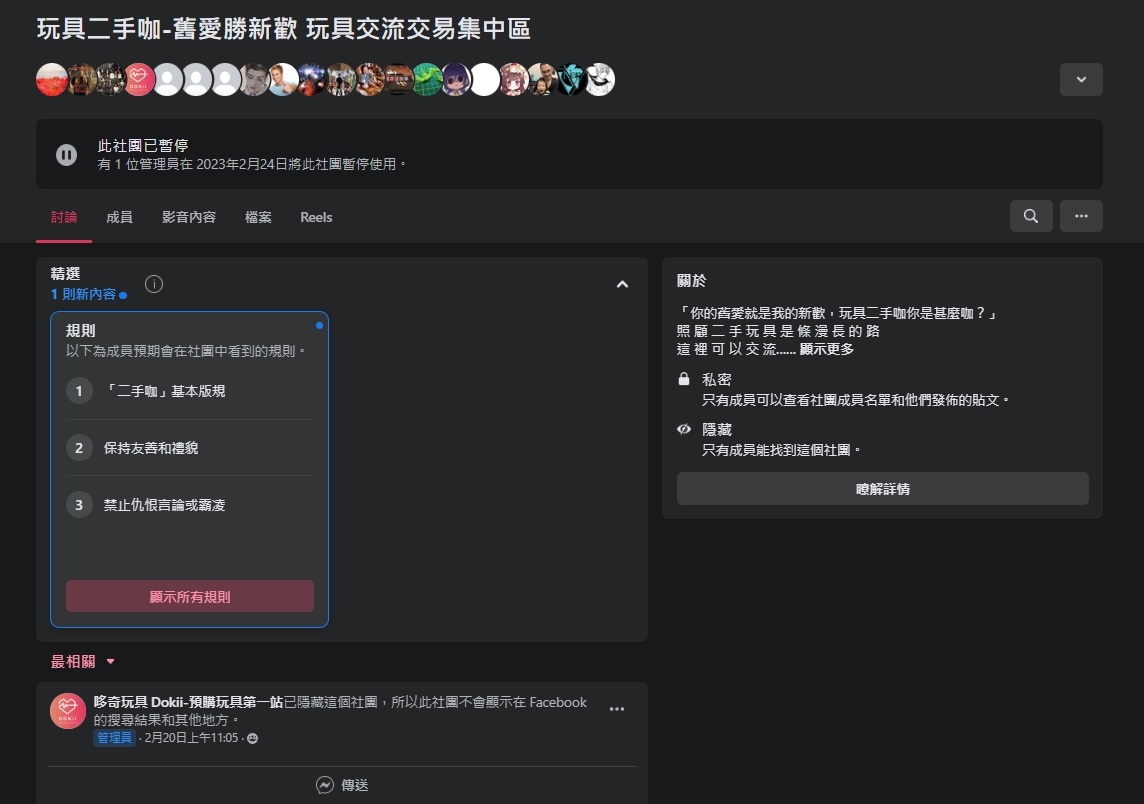Collapse the 精選 section with the chevron
The width and height of the screenshot is (1144, 804).
(622, 285)
